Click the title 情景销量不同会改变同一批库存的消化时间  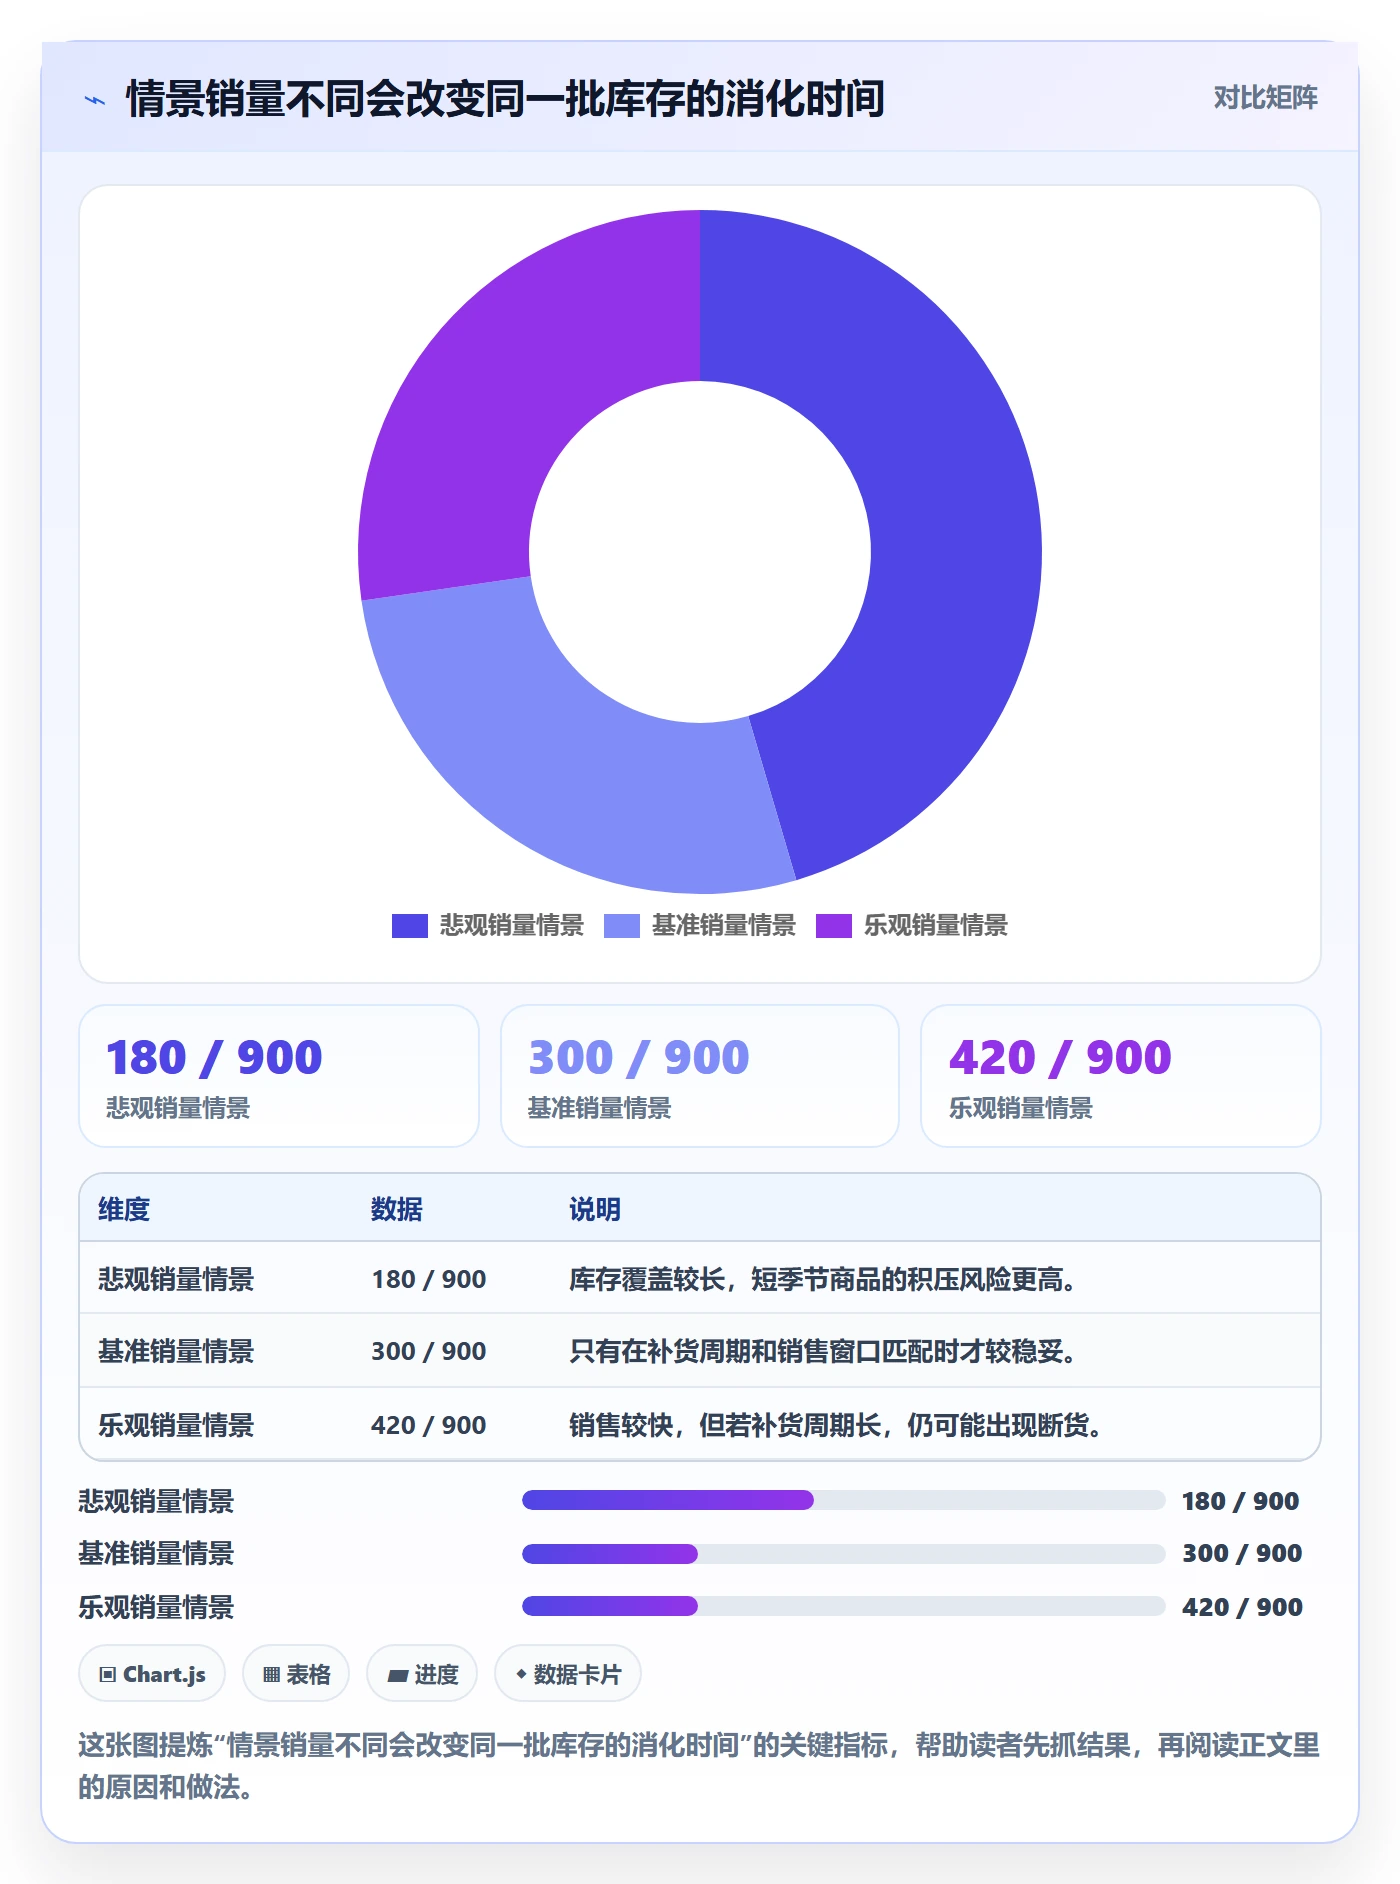click(x=505, y=99)
